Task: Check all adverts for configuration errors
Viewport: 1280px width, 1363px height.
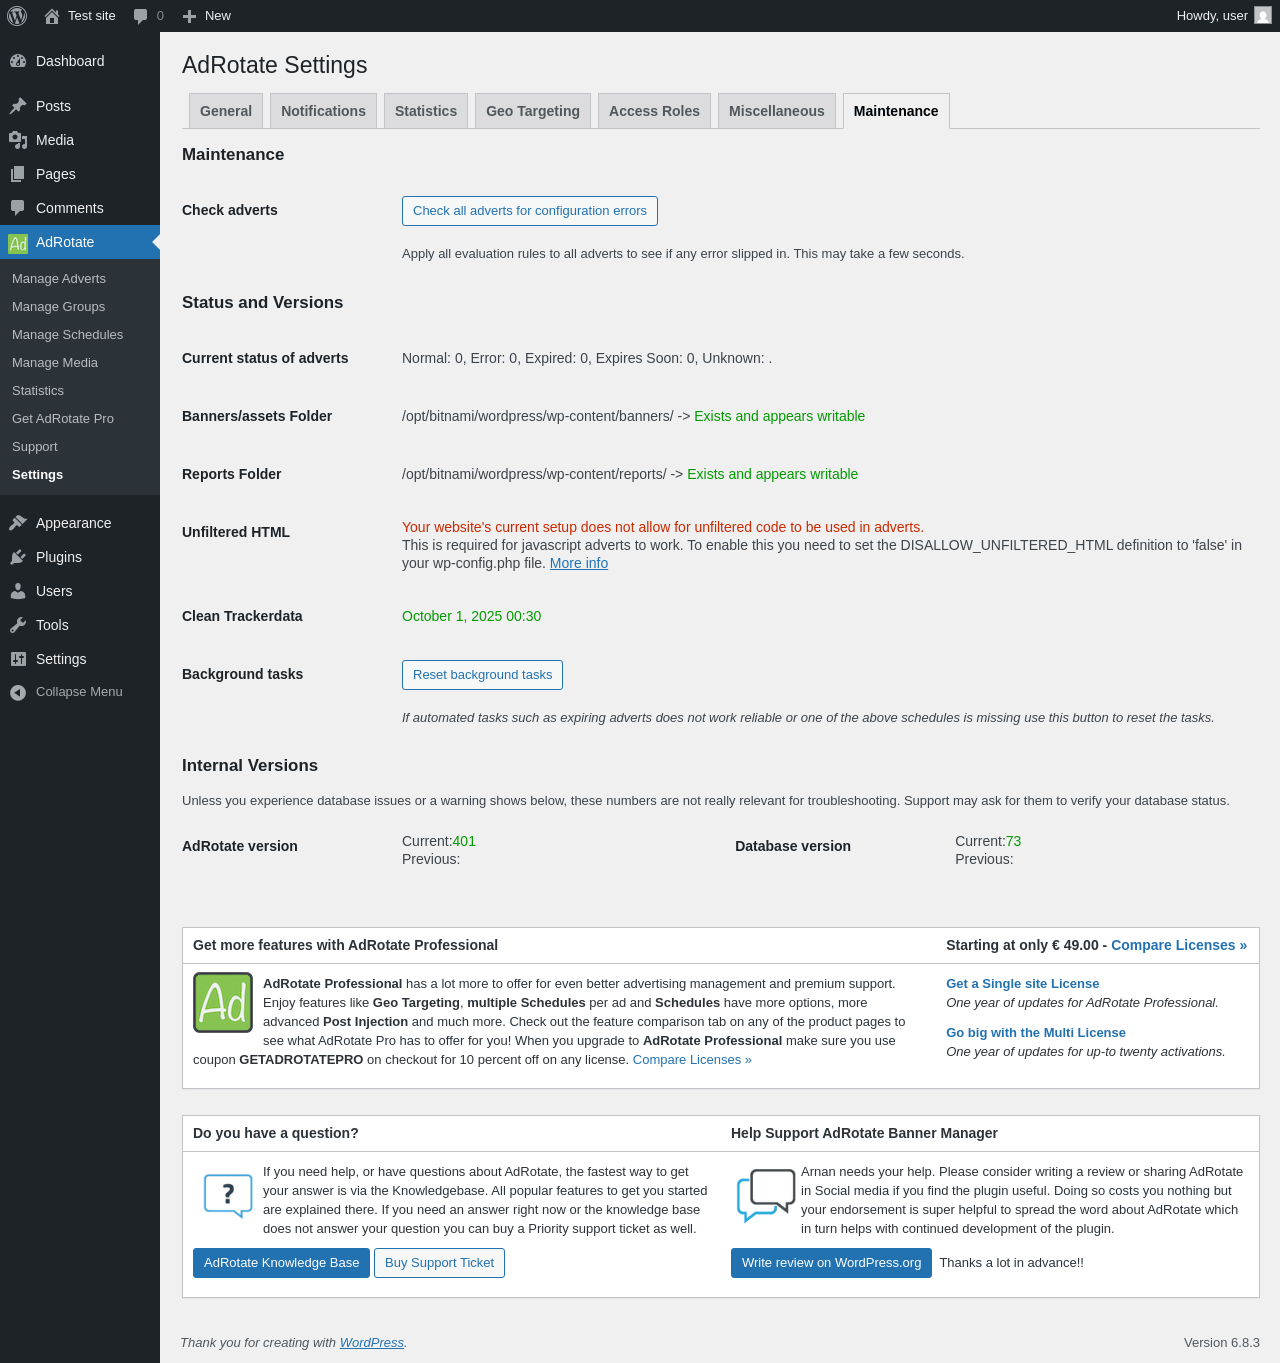Action: click(530, 211)
